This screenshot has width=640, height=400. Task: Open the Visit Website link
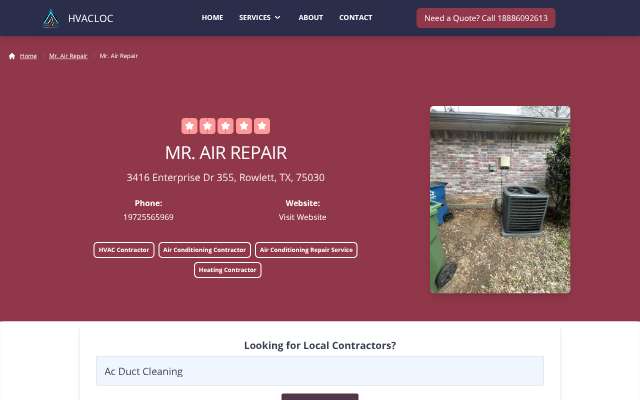pyautogui.click(x=302, y=217)
